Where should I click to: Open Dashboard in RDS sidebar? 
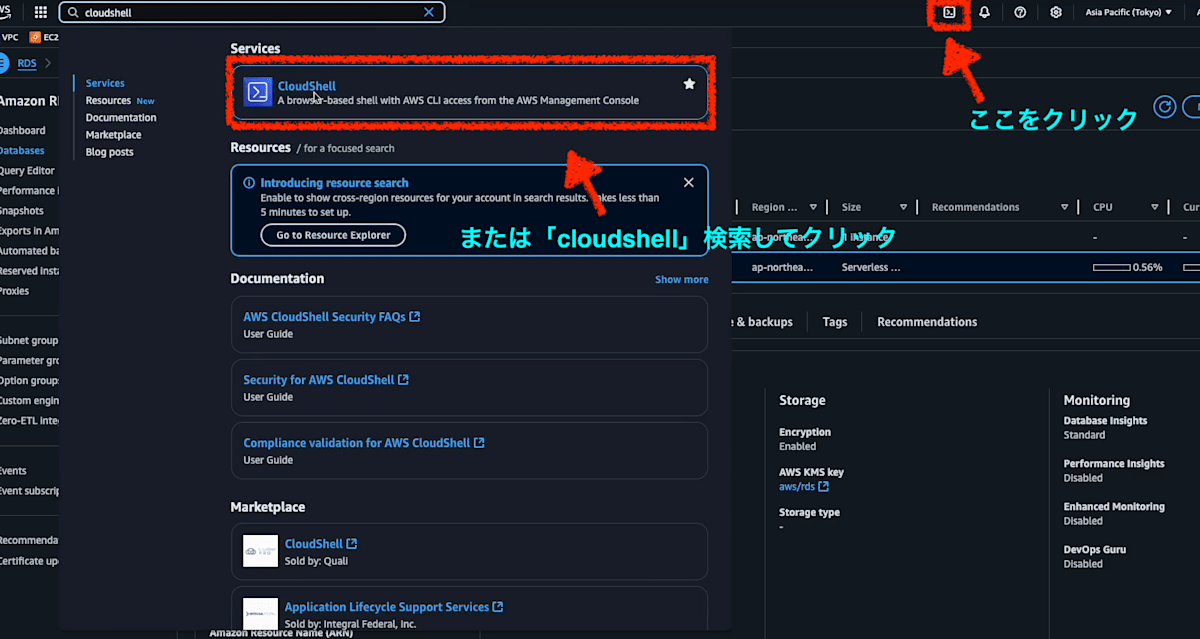pyautogui.click(x=23, y=131)
